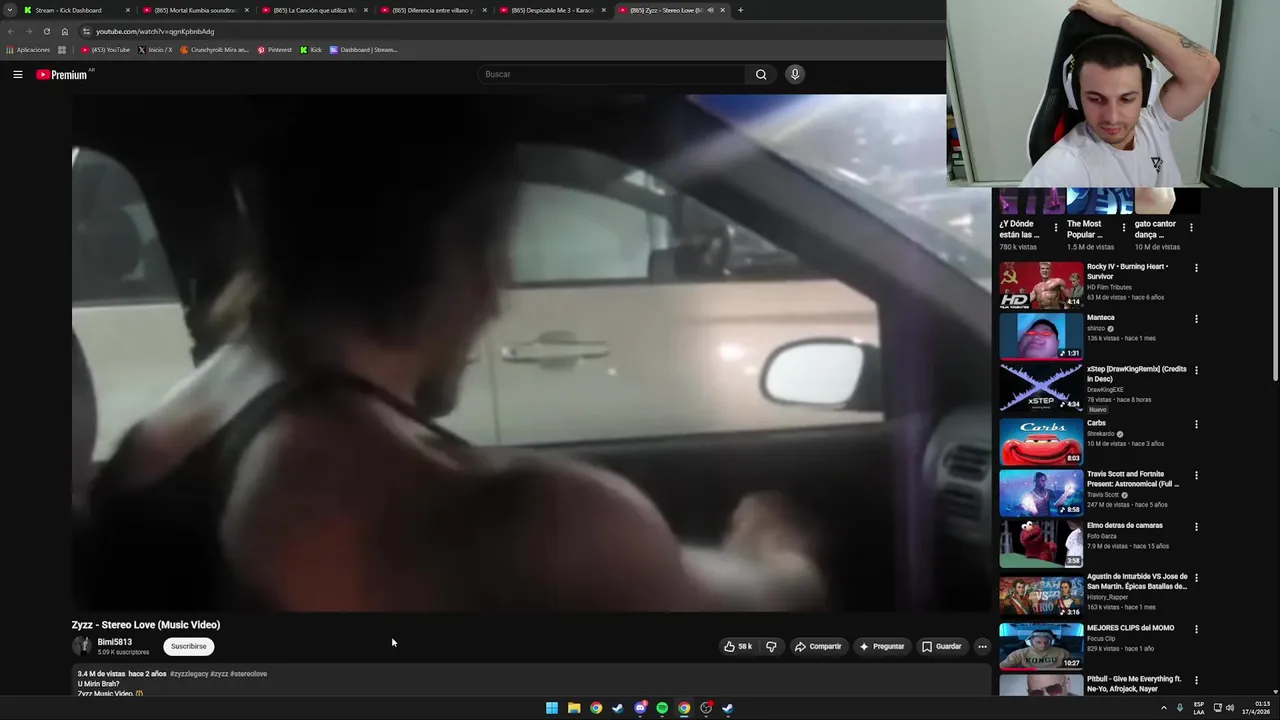Switch to Stream - Kick Dashboard tab
Image resolution: width=1280 pixels, height=720 pixels.
pyautogui.click(x=77, y=10)
